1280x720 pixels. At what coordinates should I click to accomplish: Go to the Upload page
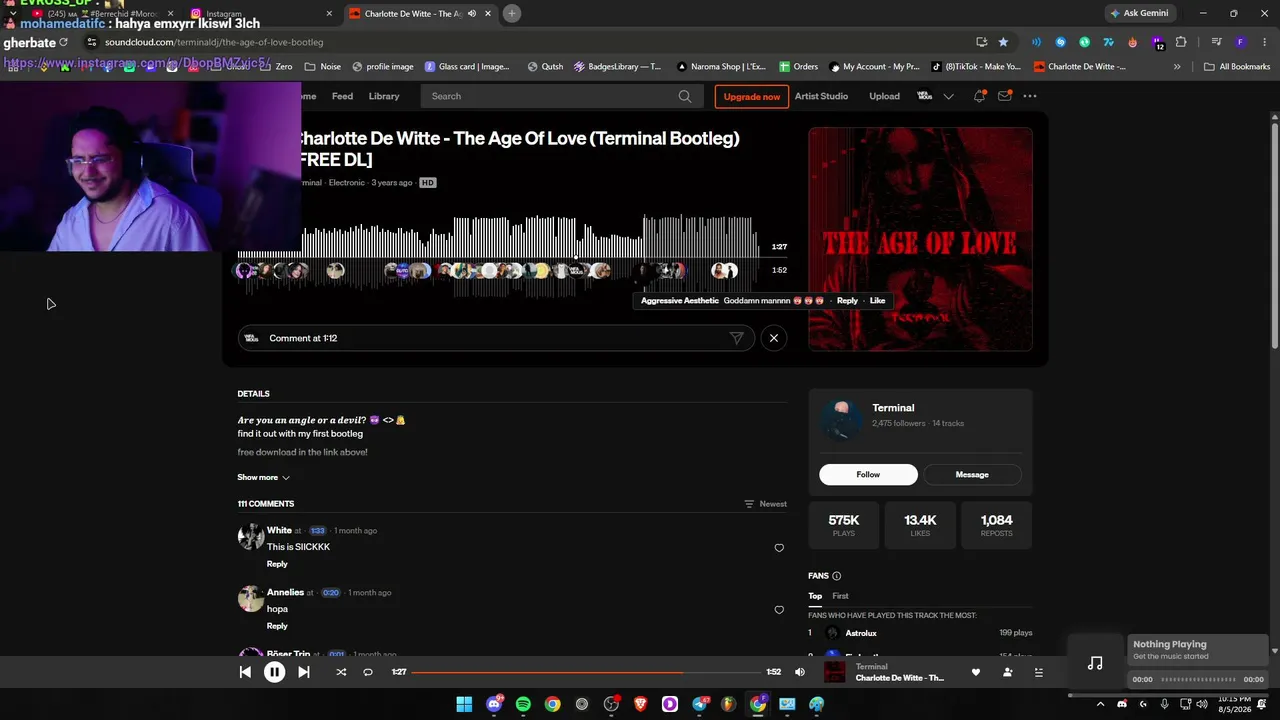(x=884, y=96)
